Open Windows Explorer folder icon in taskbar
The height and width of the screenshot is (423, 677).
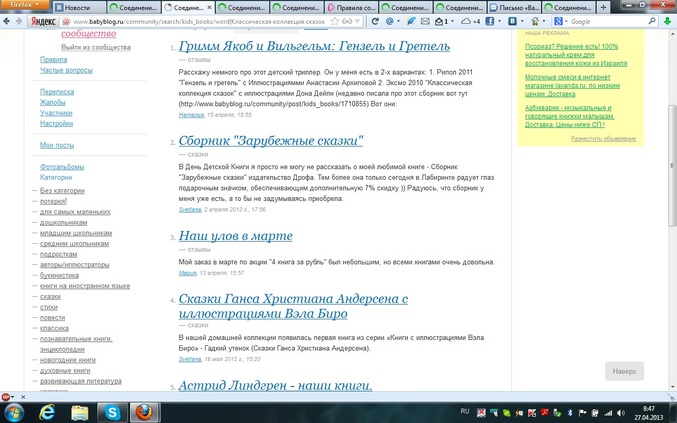tap(80, 411)
